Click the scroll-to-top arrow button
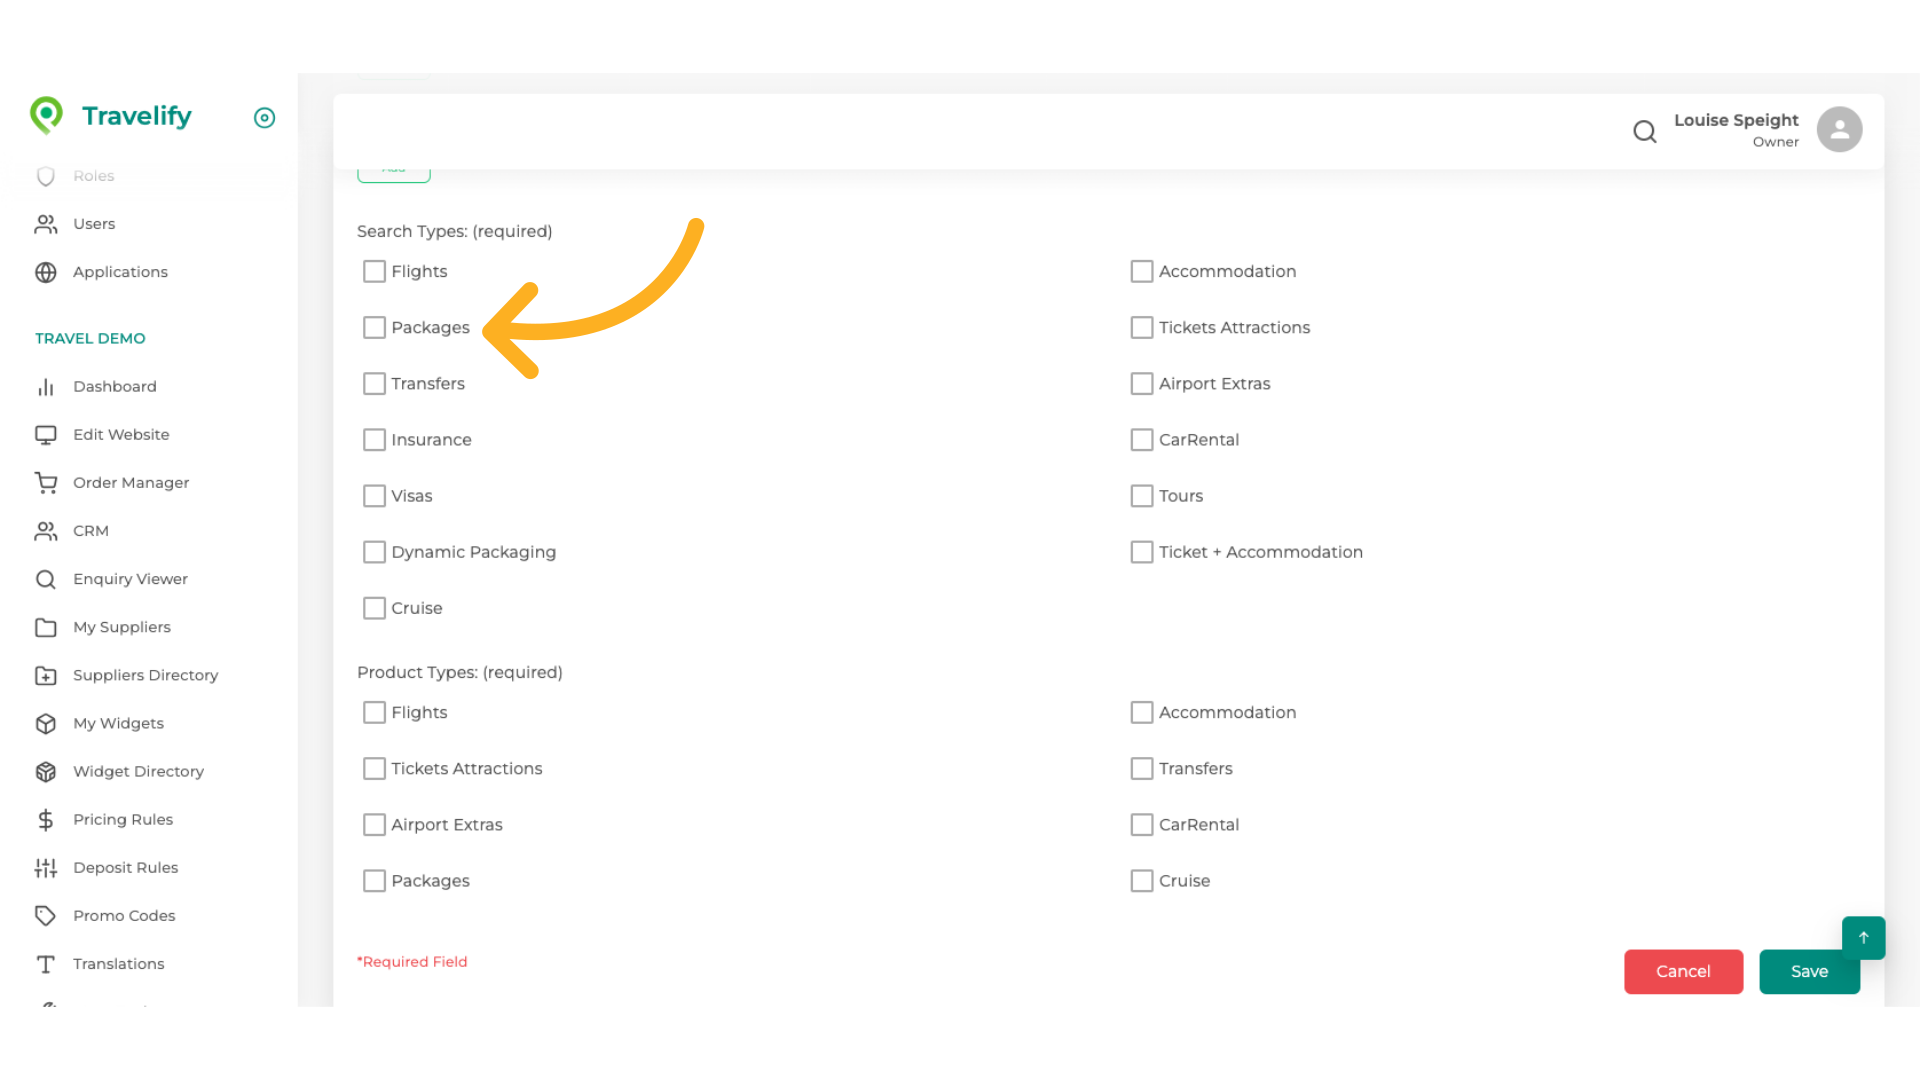Viewport: 1920px width, 1080px height. 1863,938
